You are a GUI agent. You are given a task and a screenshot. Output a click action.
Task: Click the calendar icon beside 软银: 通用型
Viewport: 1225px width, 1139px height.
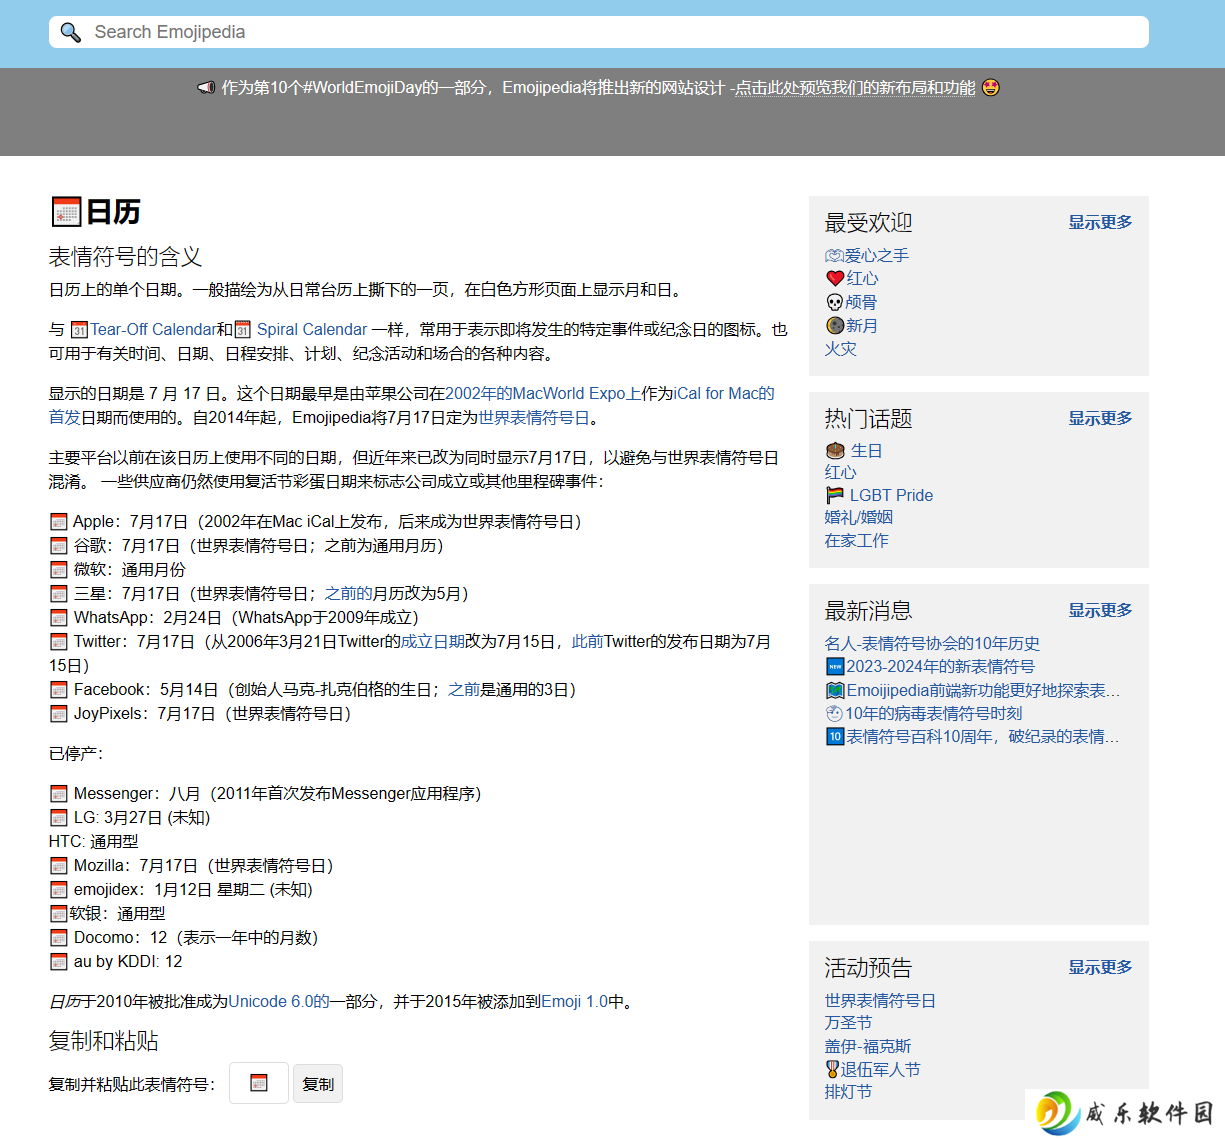click(x=59, y=914)
